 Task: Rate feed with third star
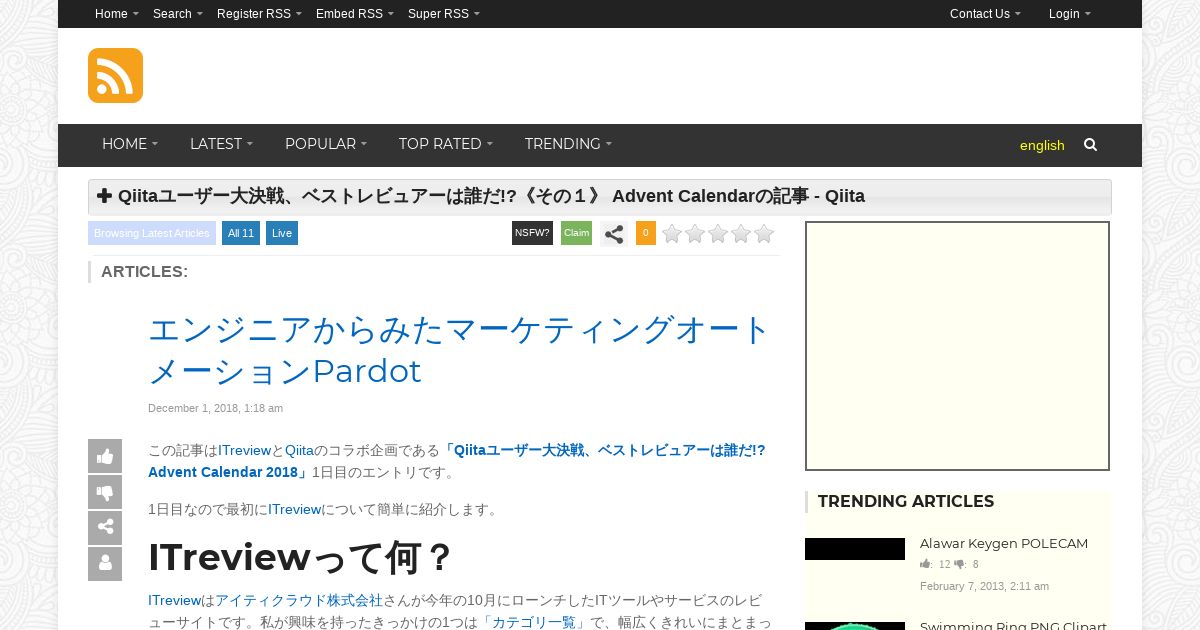click(x=718, y=234)
